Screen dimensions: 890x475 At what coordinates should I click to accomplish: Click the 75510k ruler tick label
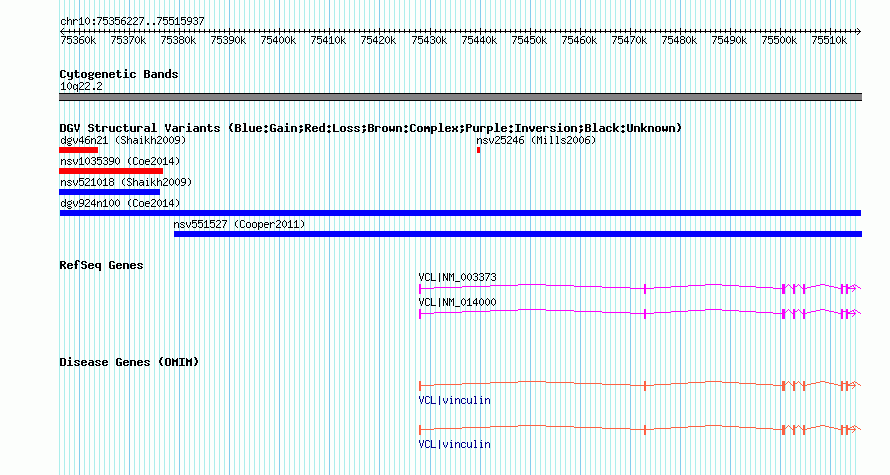(829, 40)
